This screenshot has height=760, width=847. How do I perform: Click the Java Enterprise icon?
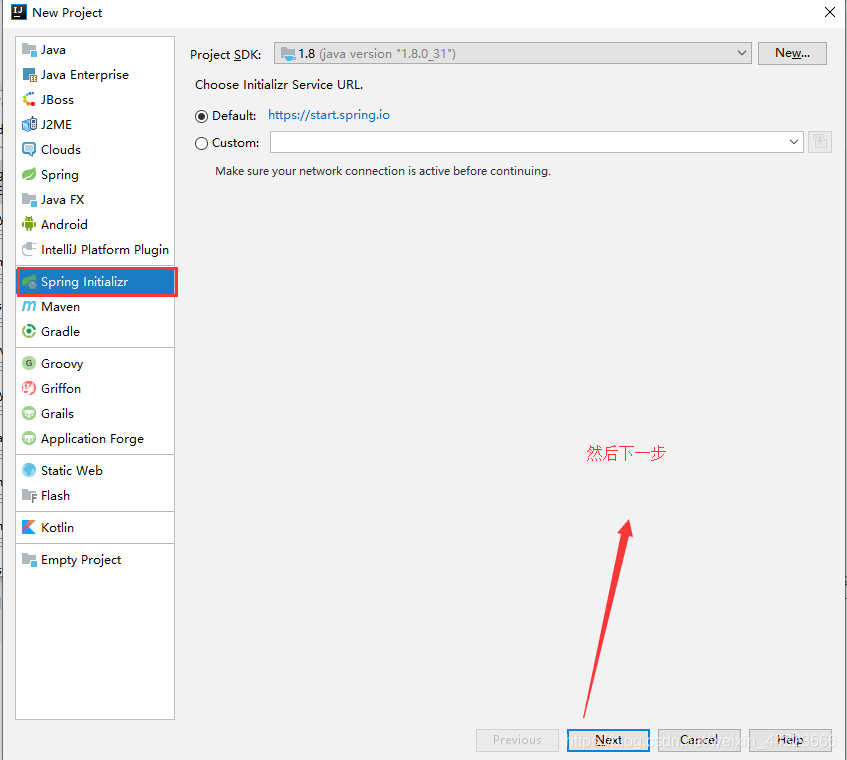(x=29, y=75)
